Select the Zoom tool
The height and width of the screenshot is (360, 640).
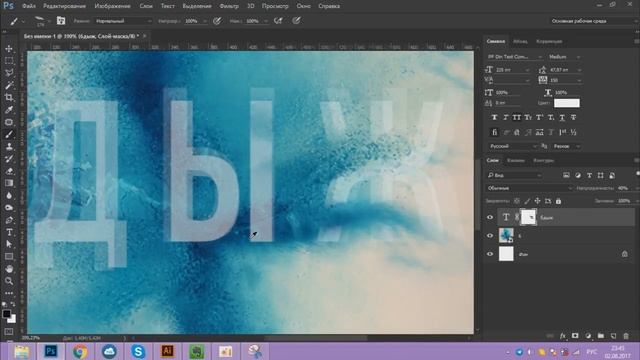point(9,281)
